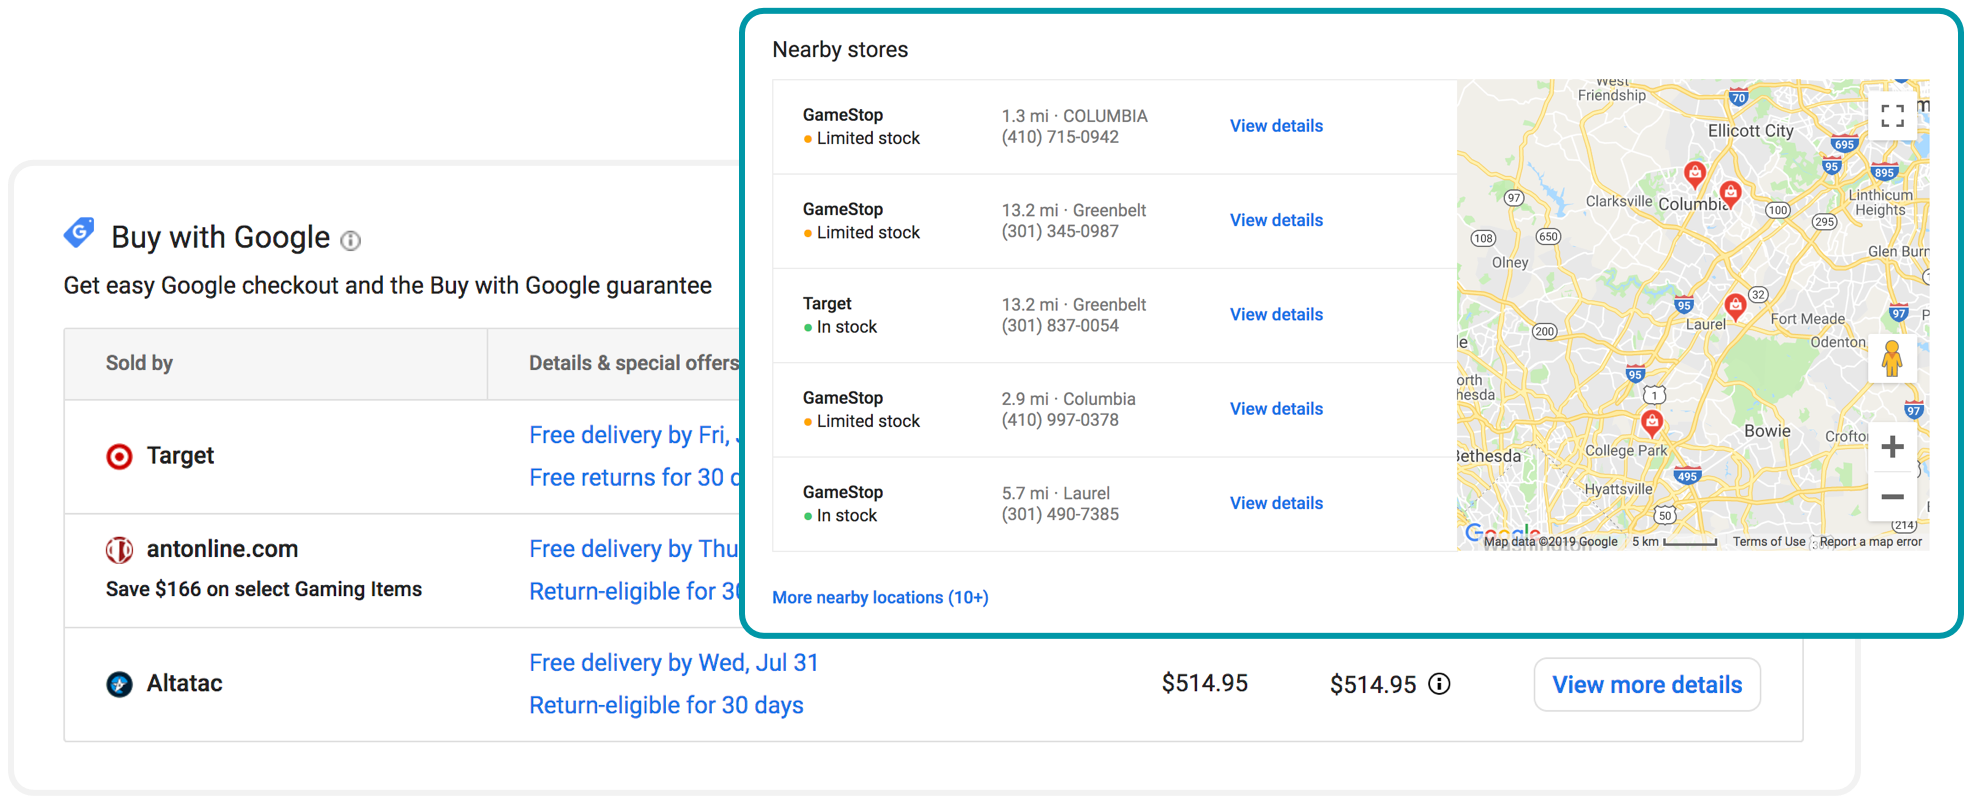The height and width of the screenshot is (800, 1970).
Task: Click the map pin near College Park
Action: tap(1652, 424)
